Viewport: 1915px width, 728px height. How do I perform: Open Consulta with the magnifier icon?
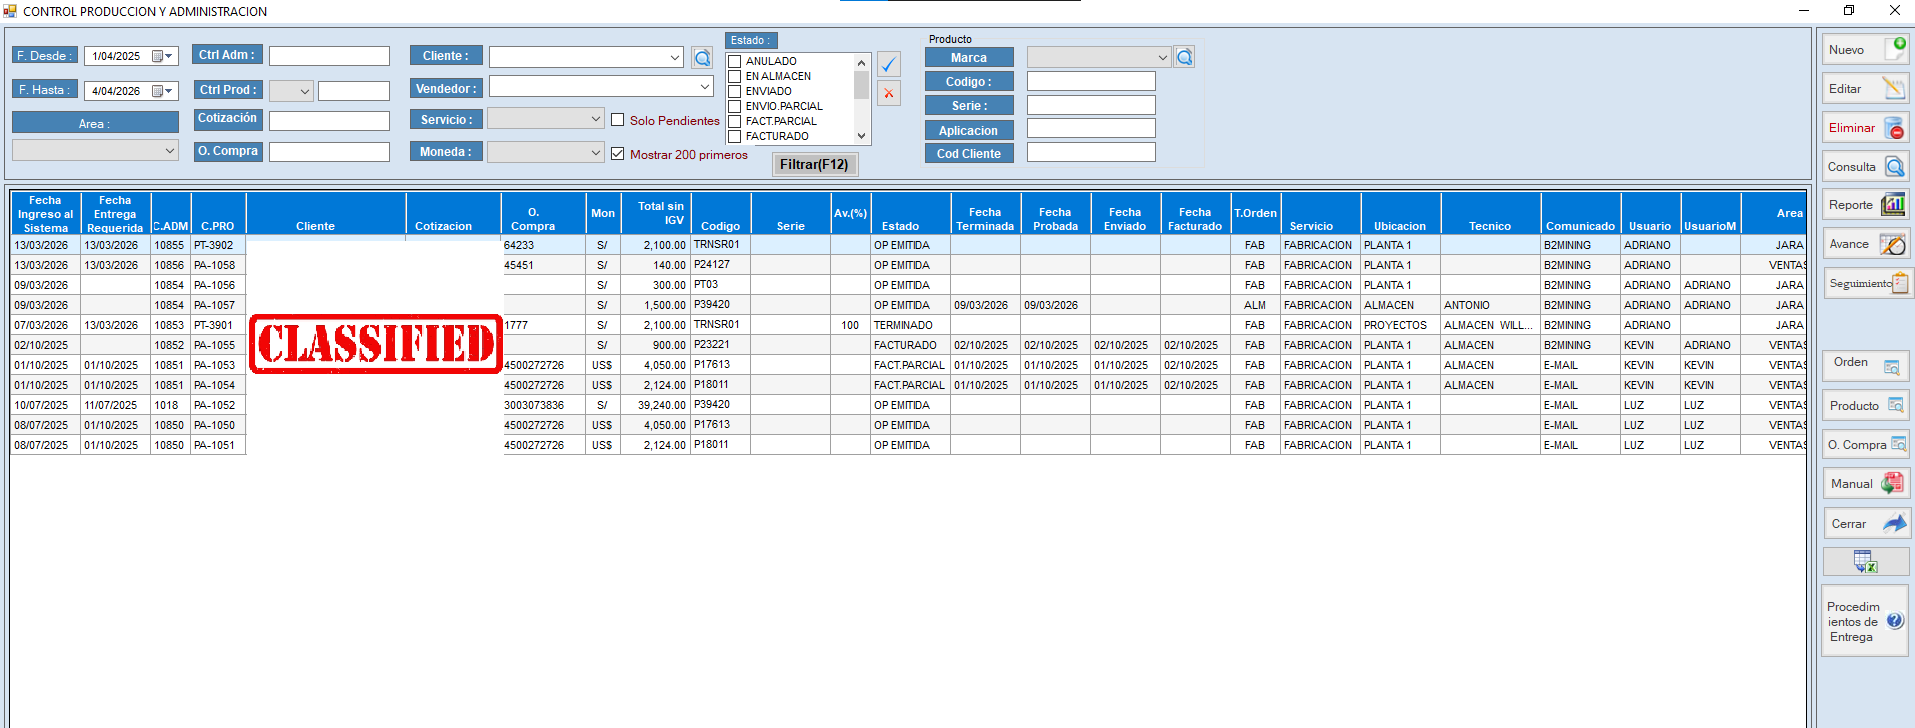tap(1864, 167)
